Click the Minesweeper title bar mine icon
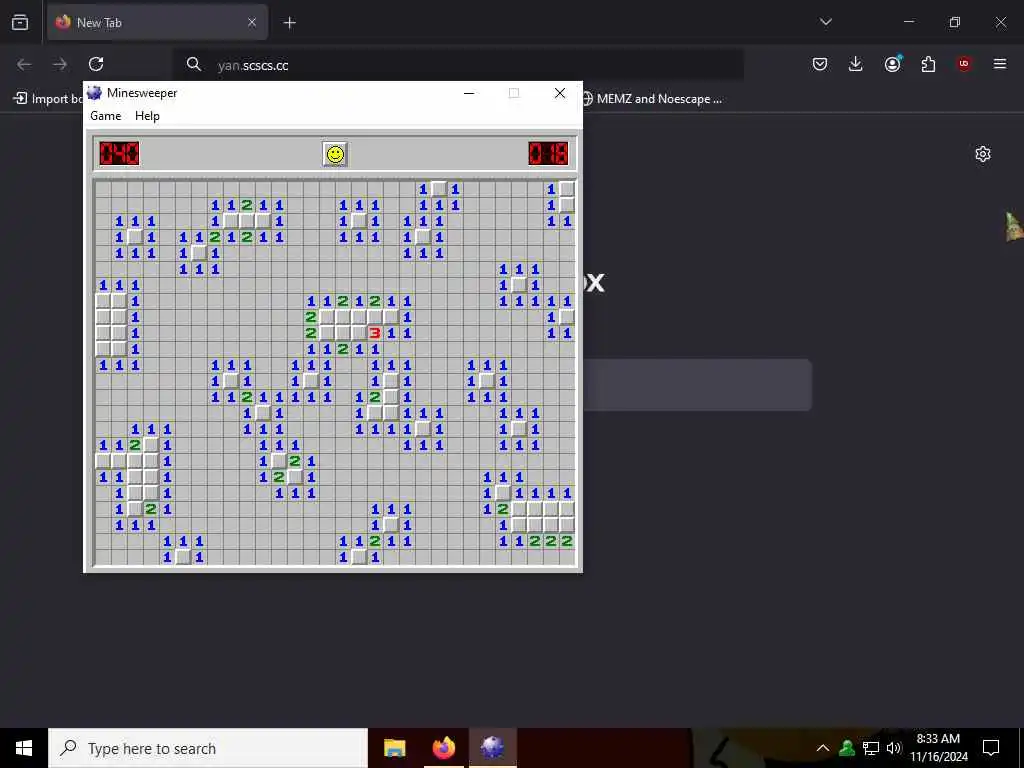The width and height of the screenshot is (1024, 768). click(x=95, y=93)
